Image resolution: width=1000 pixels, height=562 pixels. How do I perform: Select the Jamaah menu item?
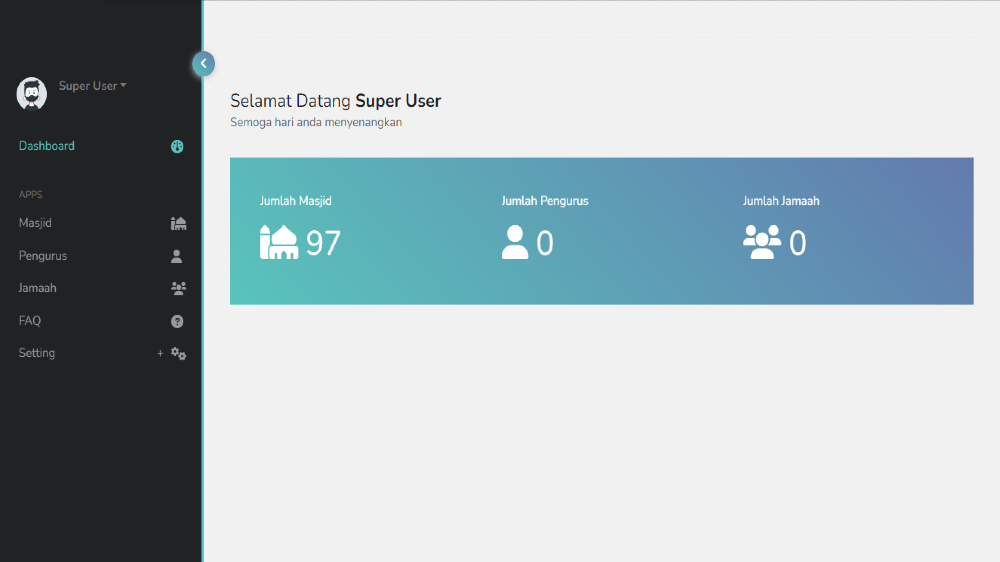[x=38, y=288]
